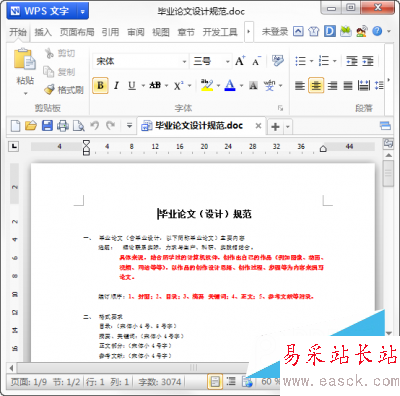Open the 开始 ribbon tab
Image resolution: width=400 pixels, height=396 pixels.
coord(18,32)
